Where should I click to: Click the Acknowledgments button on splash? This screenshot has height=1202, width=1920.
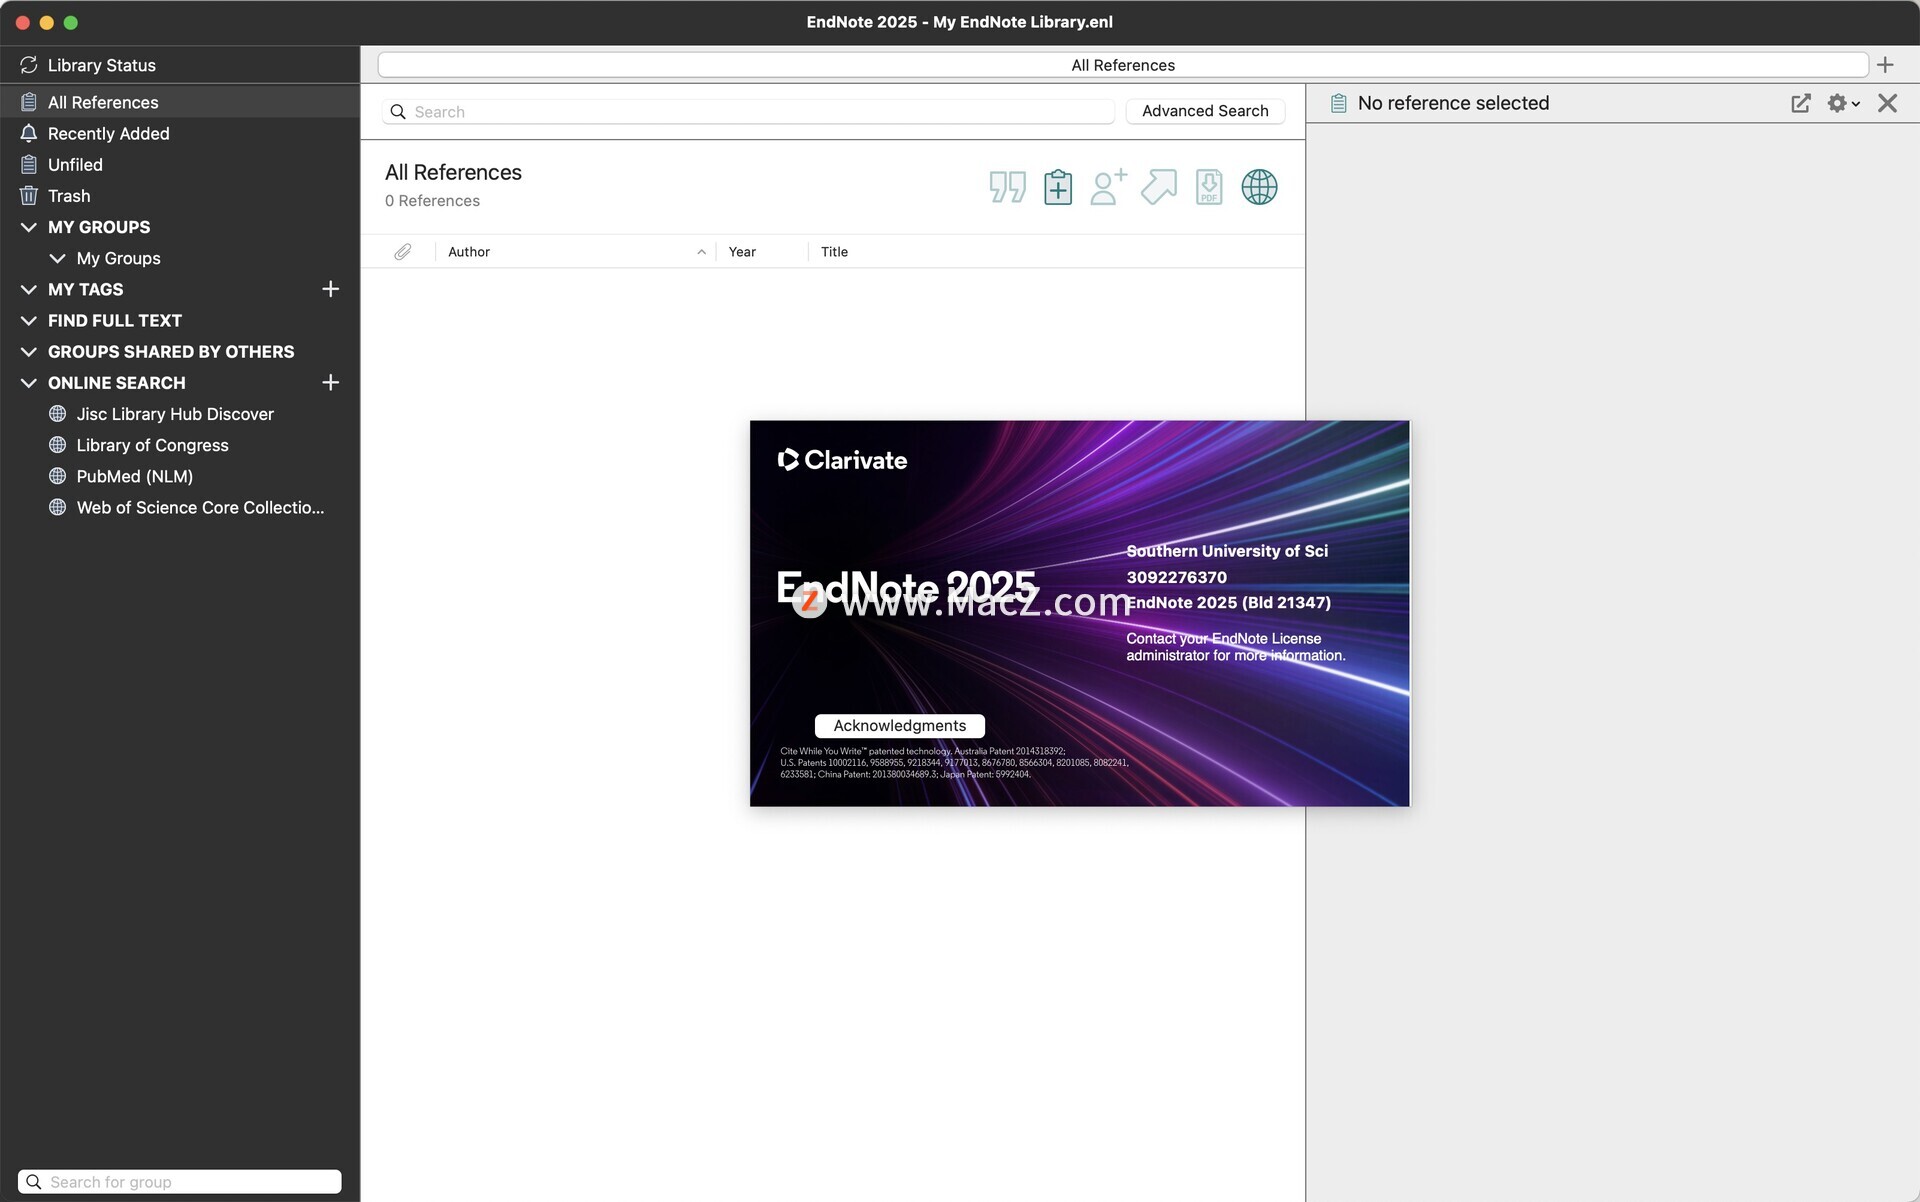(x=899, y=726)
